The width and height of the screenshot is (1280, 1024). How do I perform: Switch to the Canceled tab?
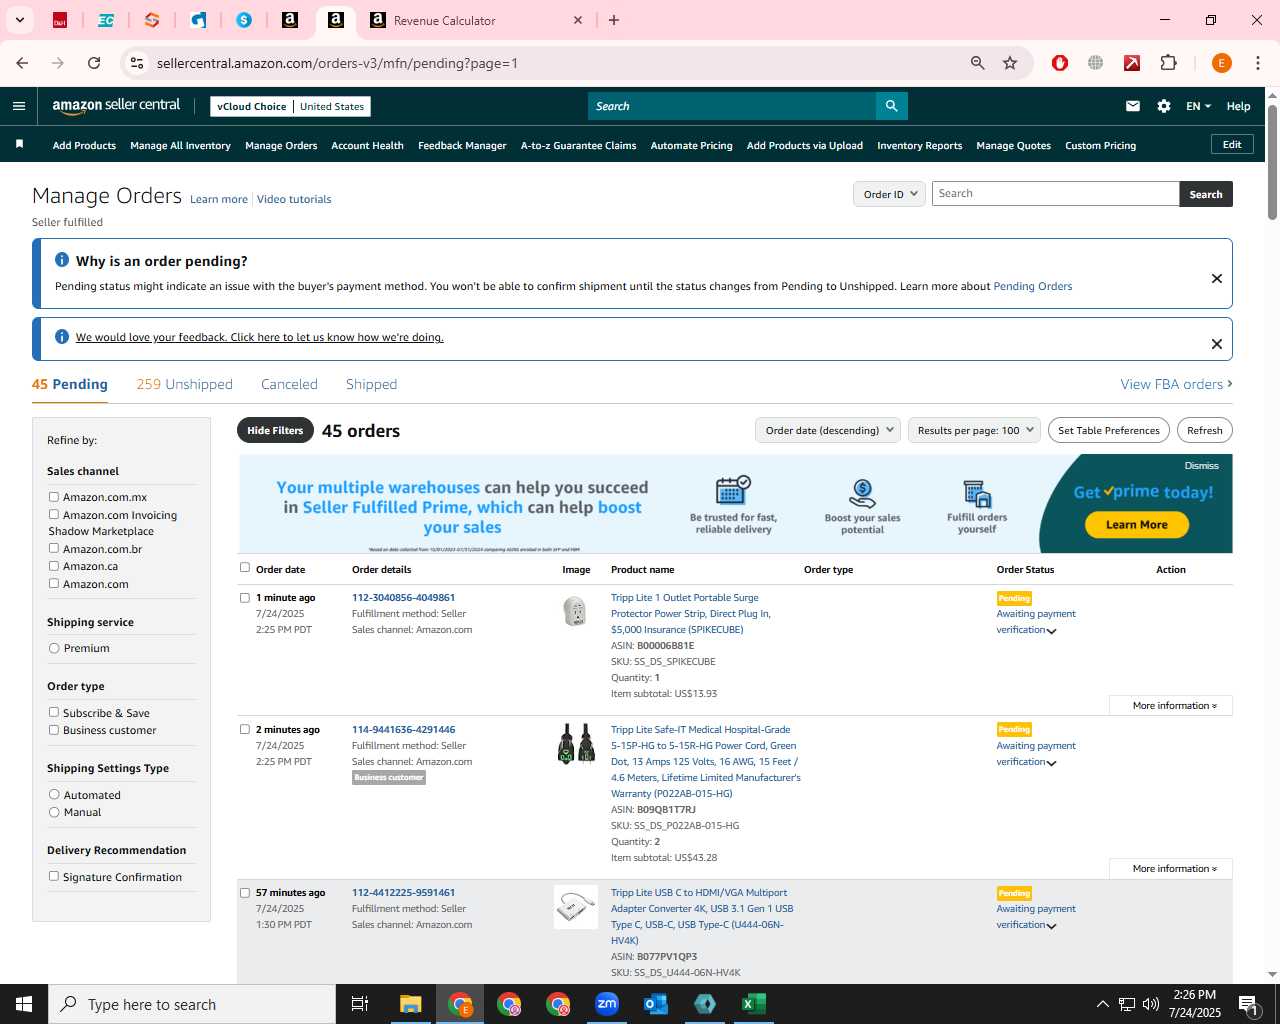[x=289, y=384]
